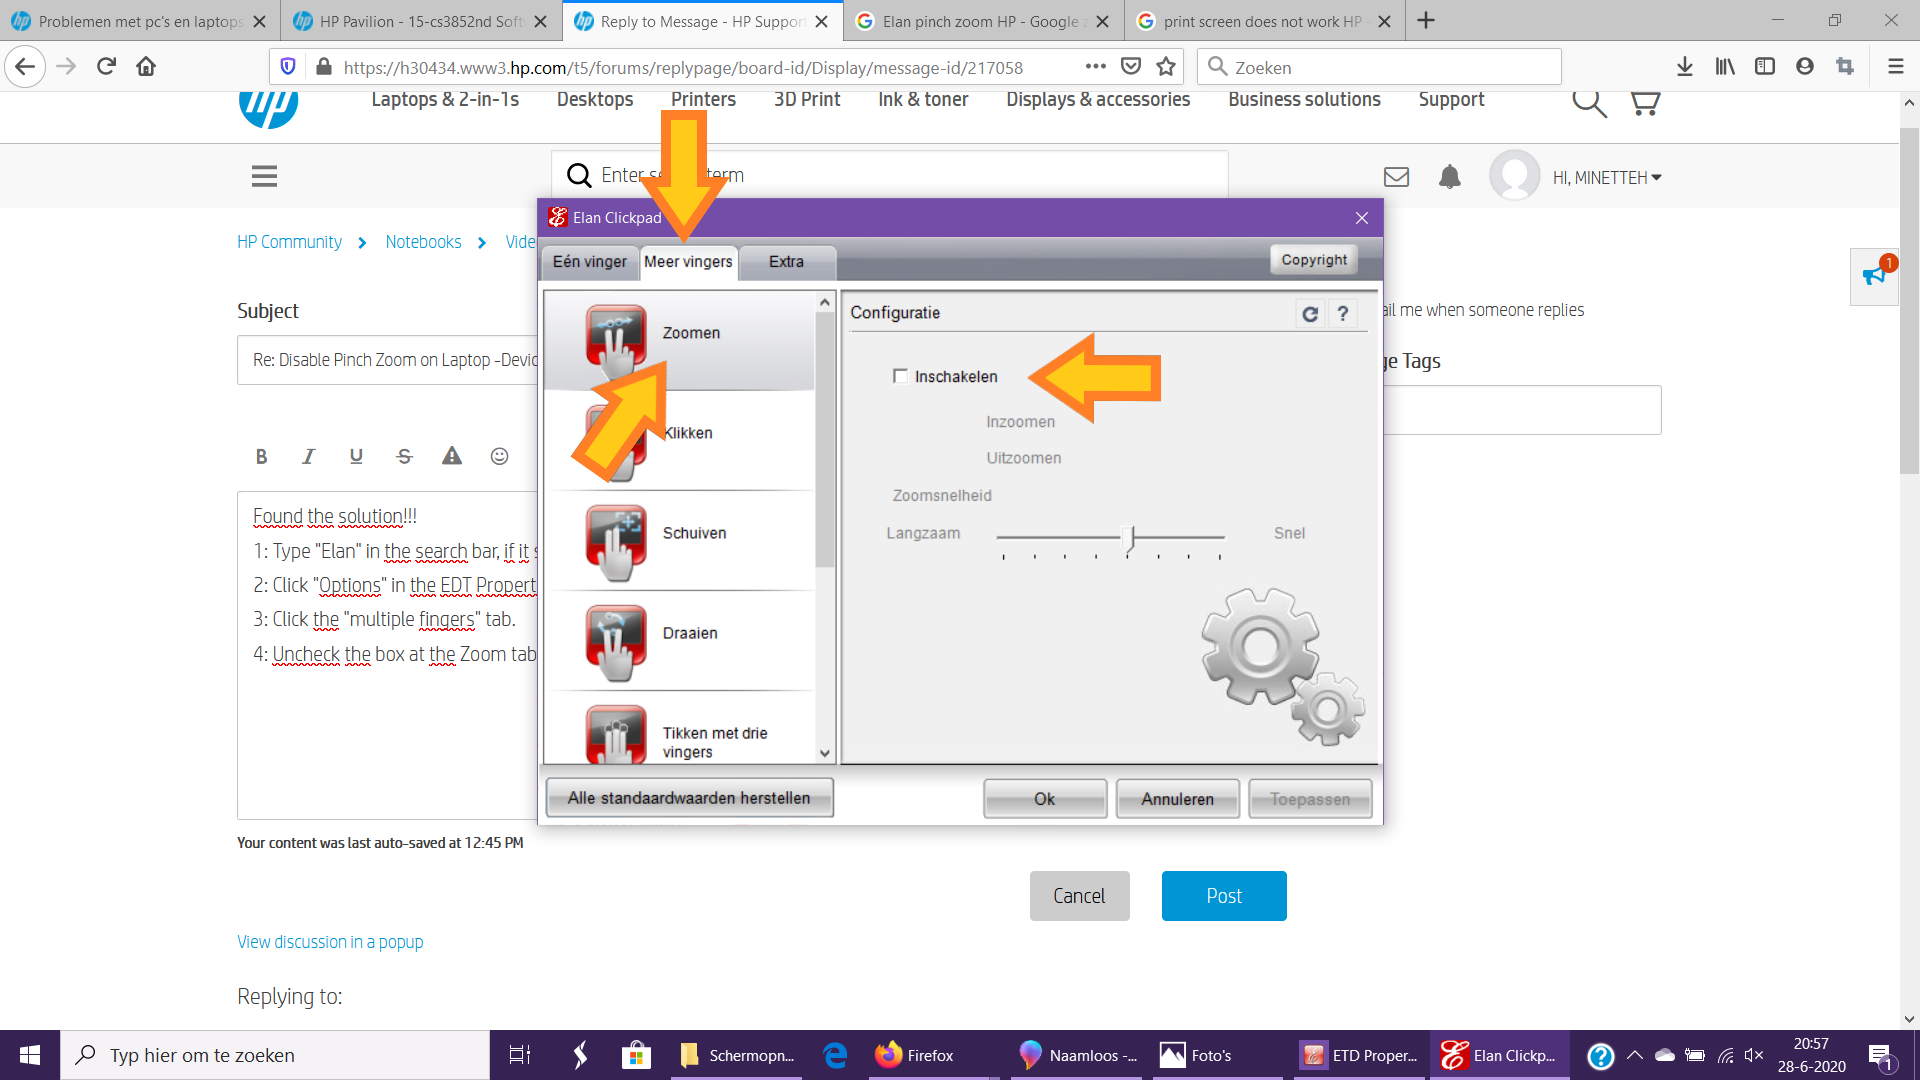Uncheck the Inschakelen checkbox
This screenshot has height=1080, width=1920.
(x=901, y=377)
